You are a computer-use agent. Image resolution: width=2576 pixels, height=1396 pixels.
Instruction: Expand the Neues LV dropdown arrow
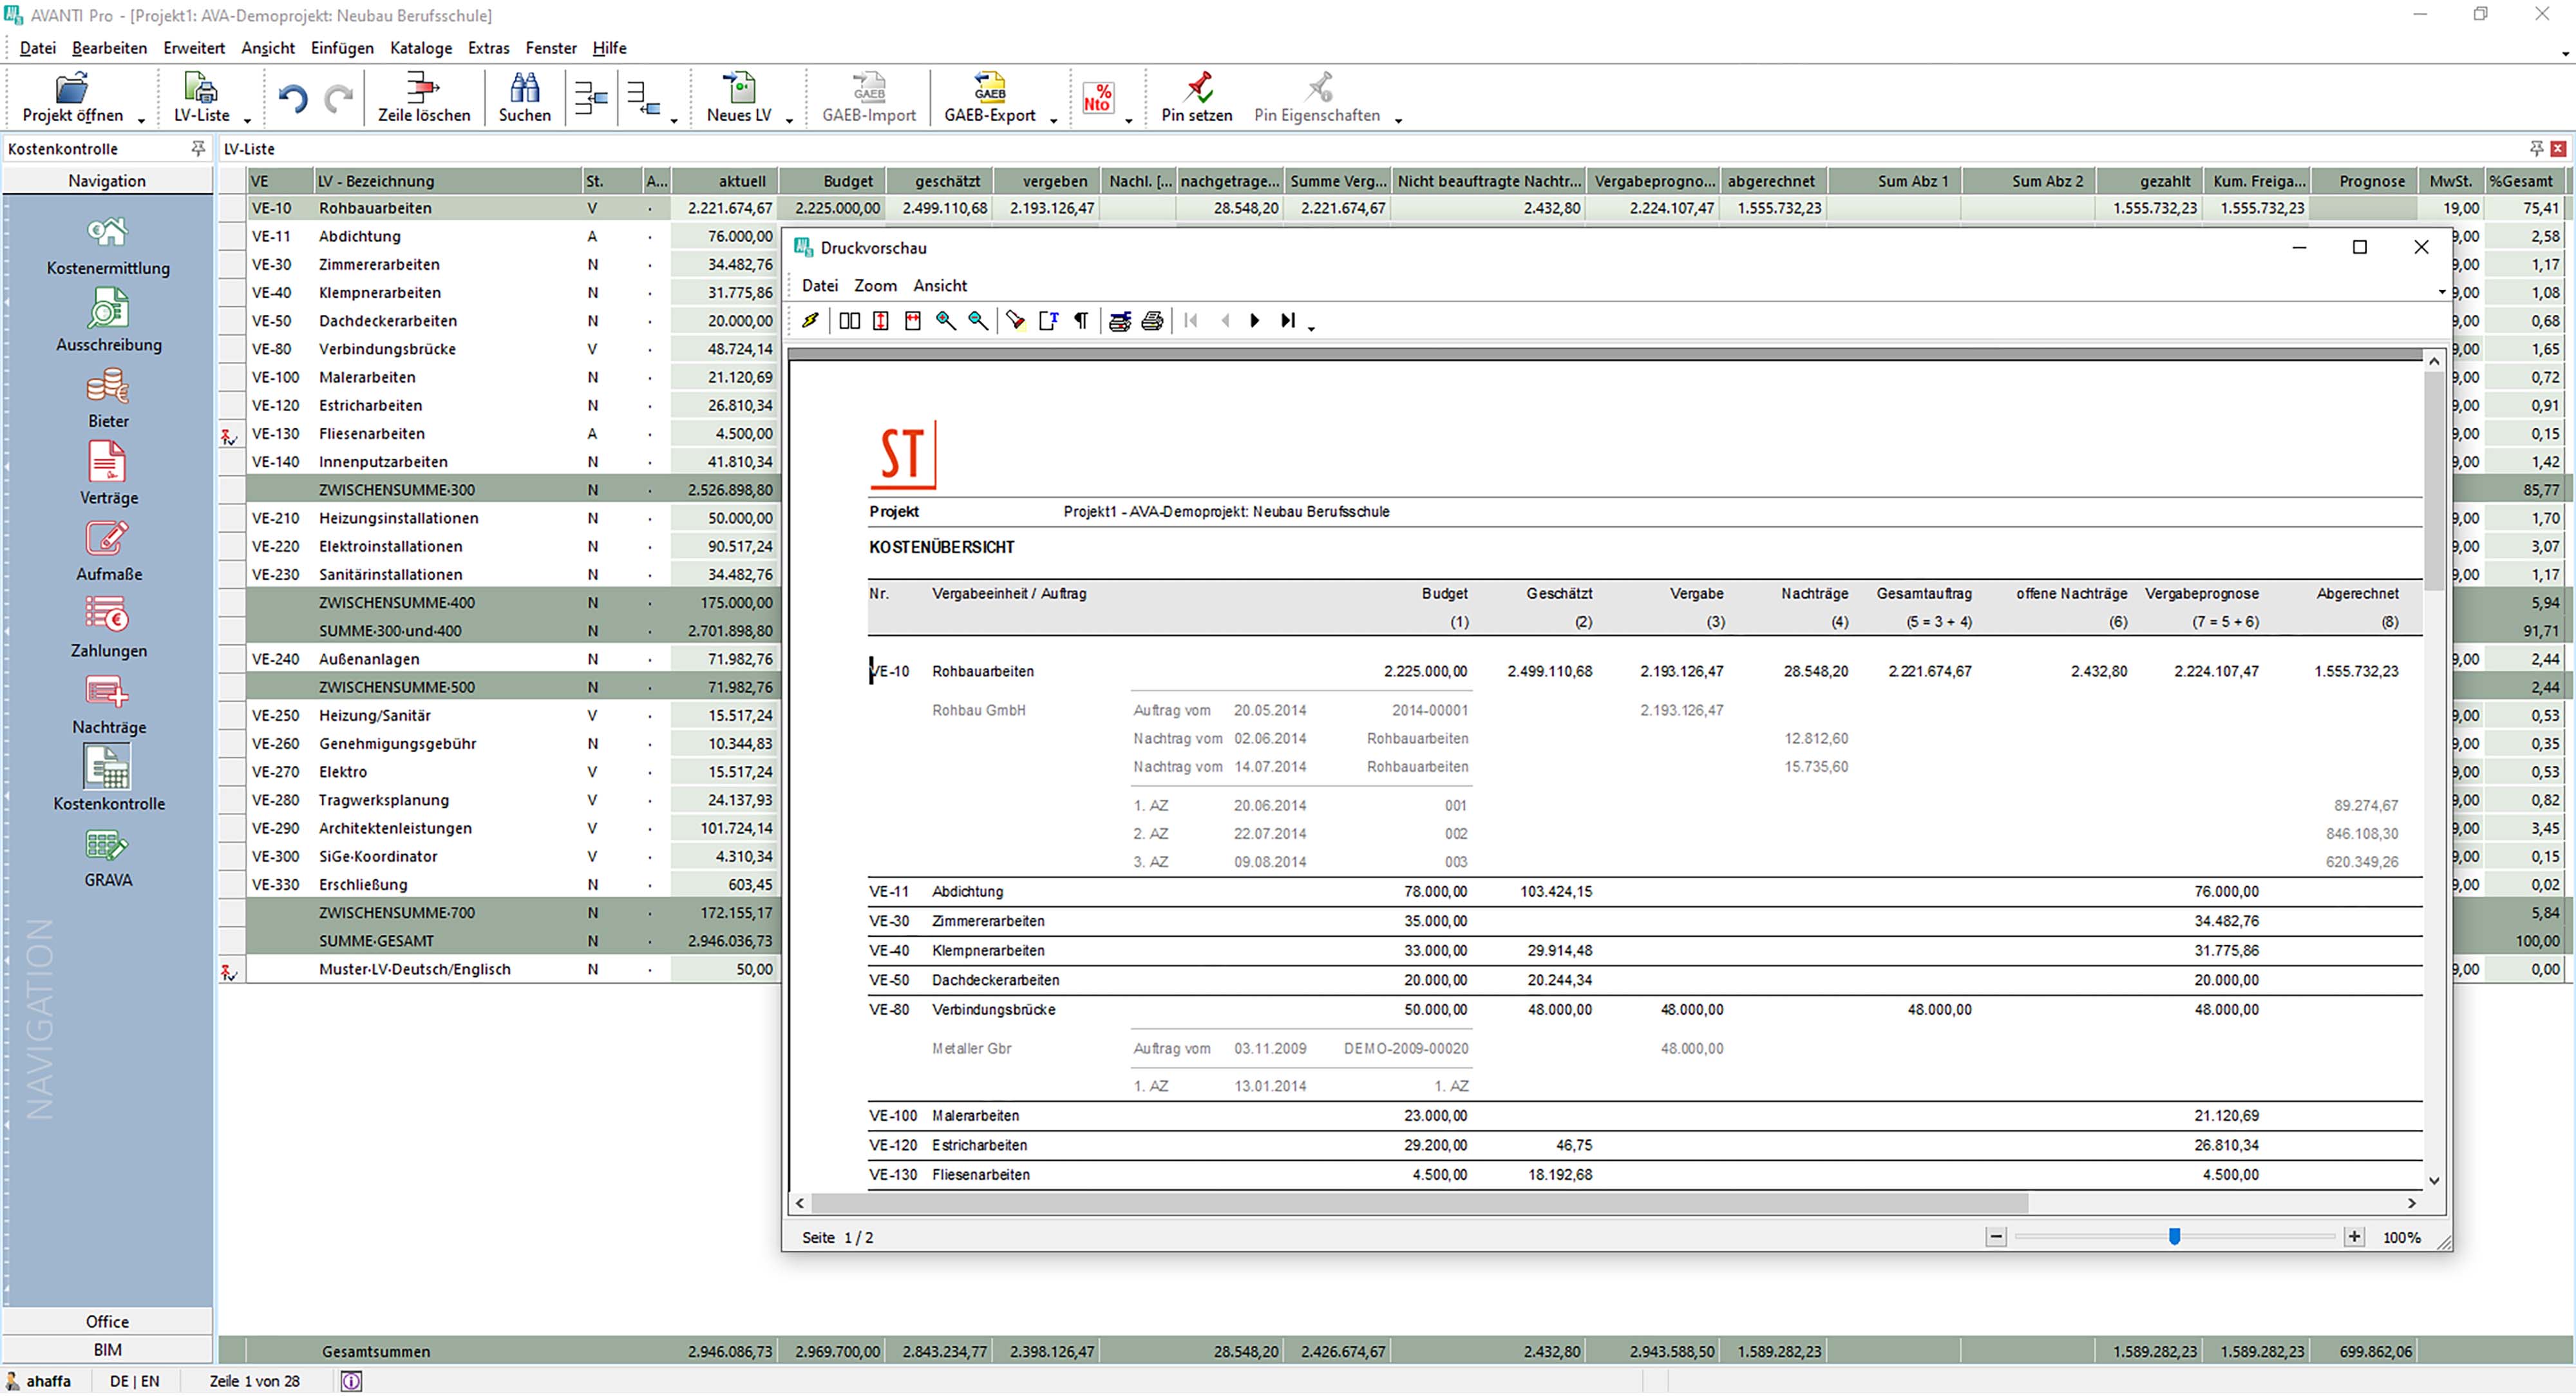789,121
